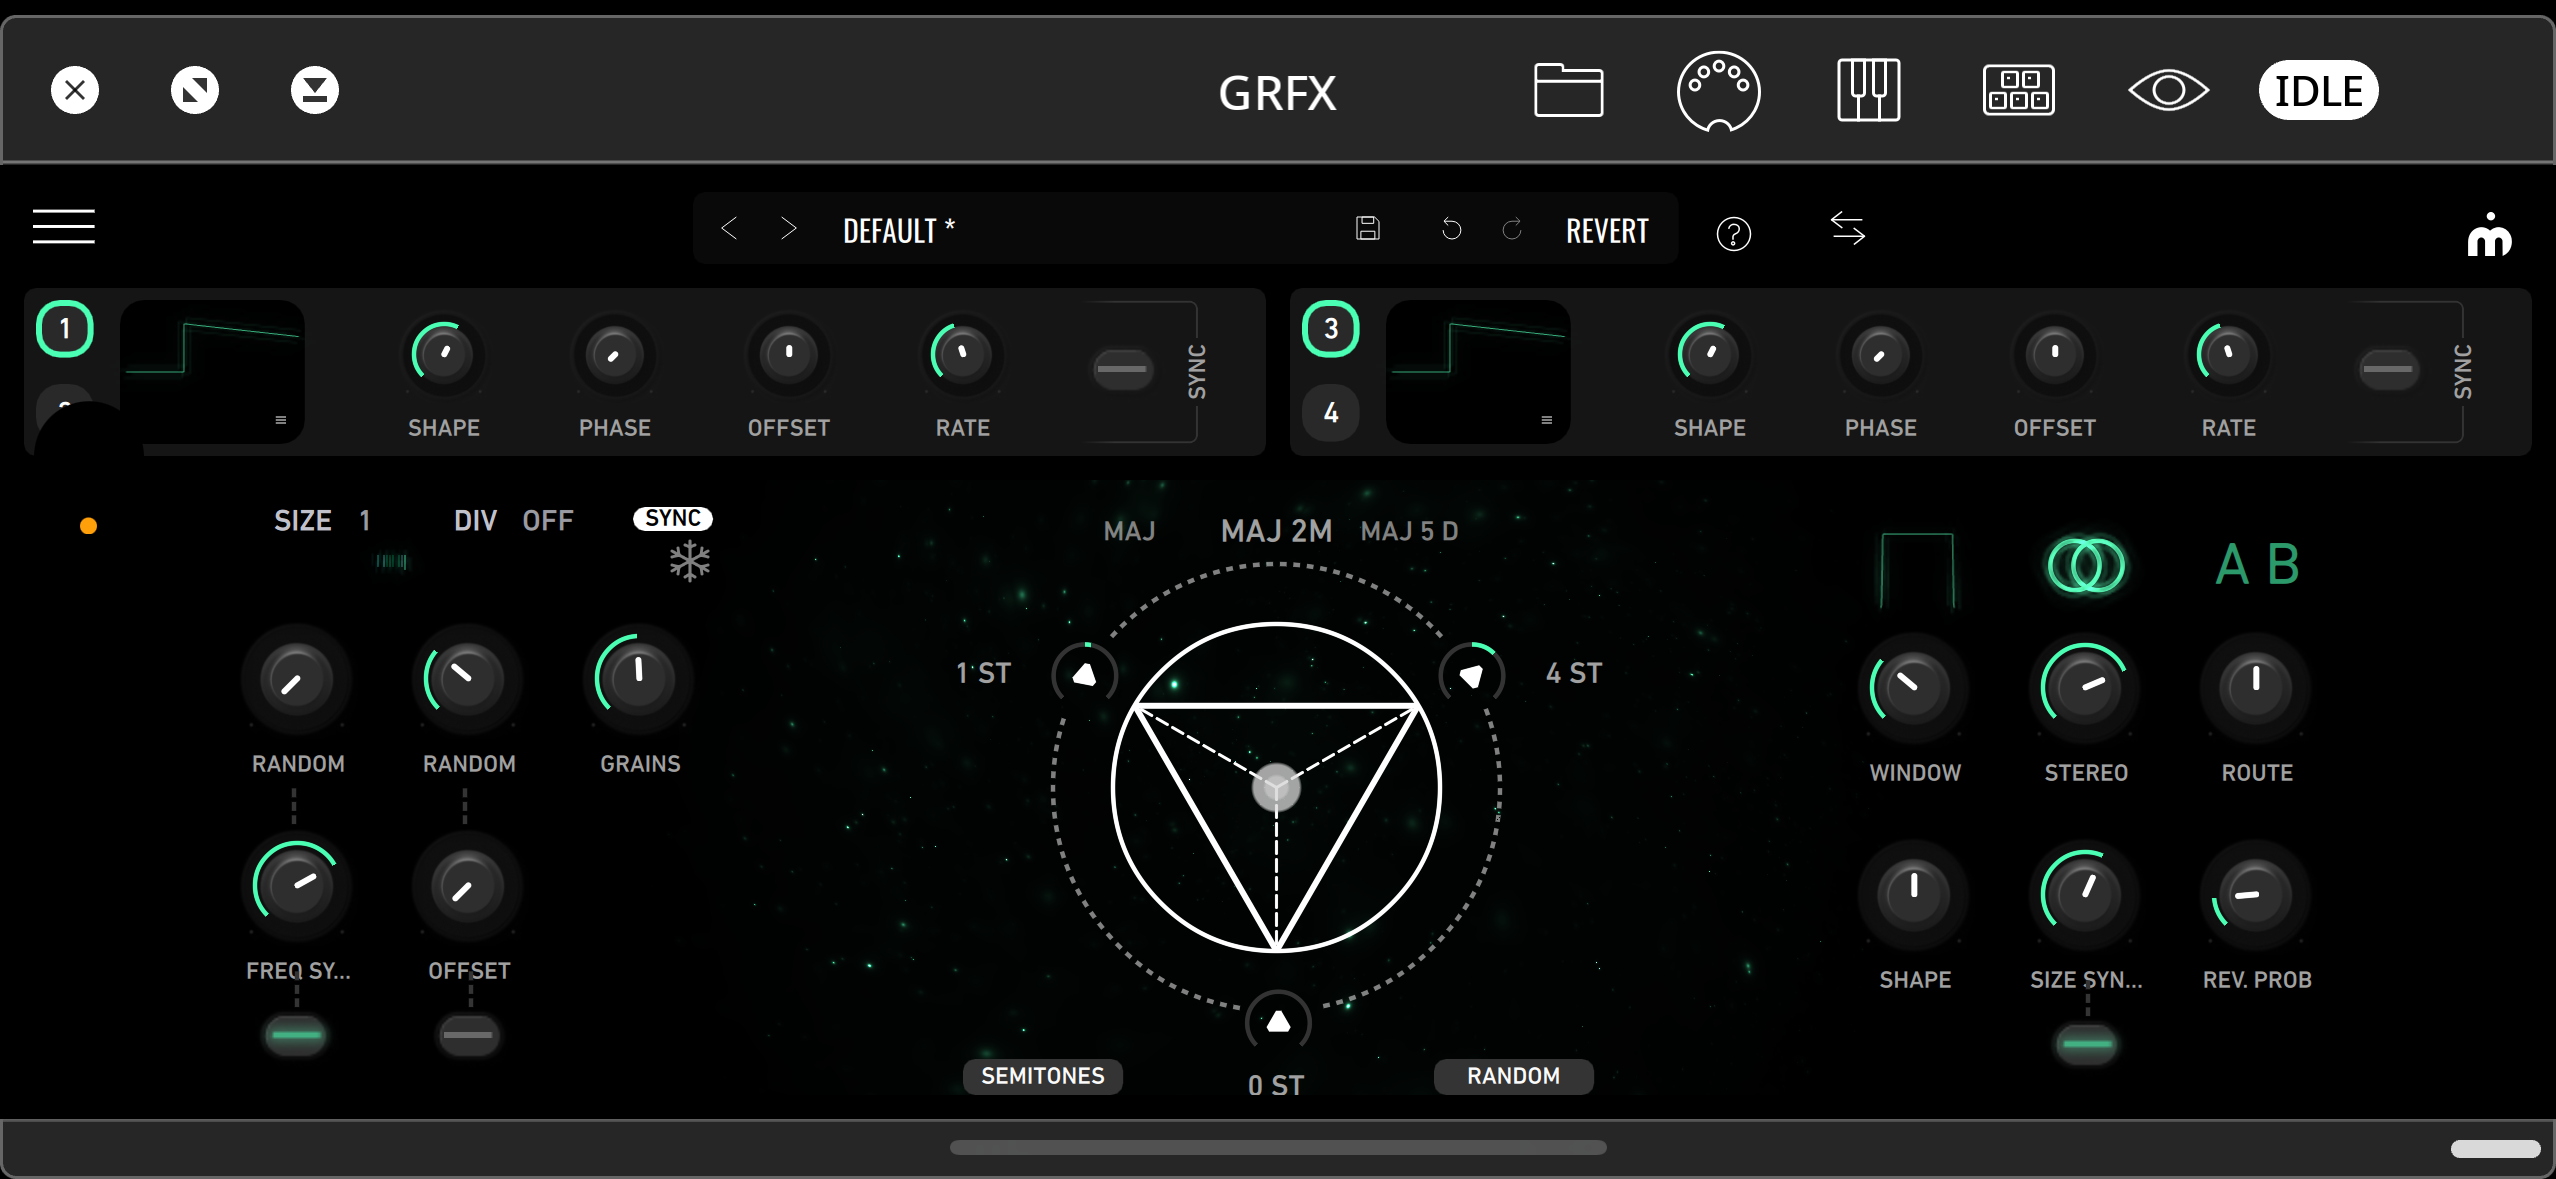Viewport: 2556px width, 1179px height.
Task: Open the hamburger menu
Action: click(64, 227)
